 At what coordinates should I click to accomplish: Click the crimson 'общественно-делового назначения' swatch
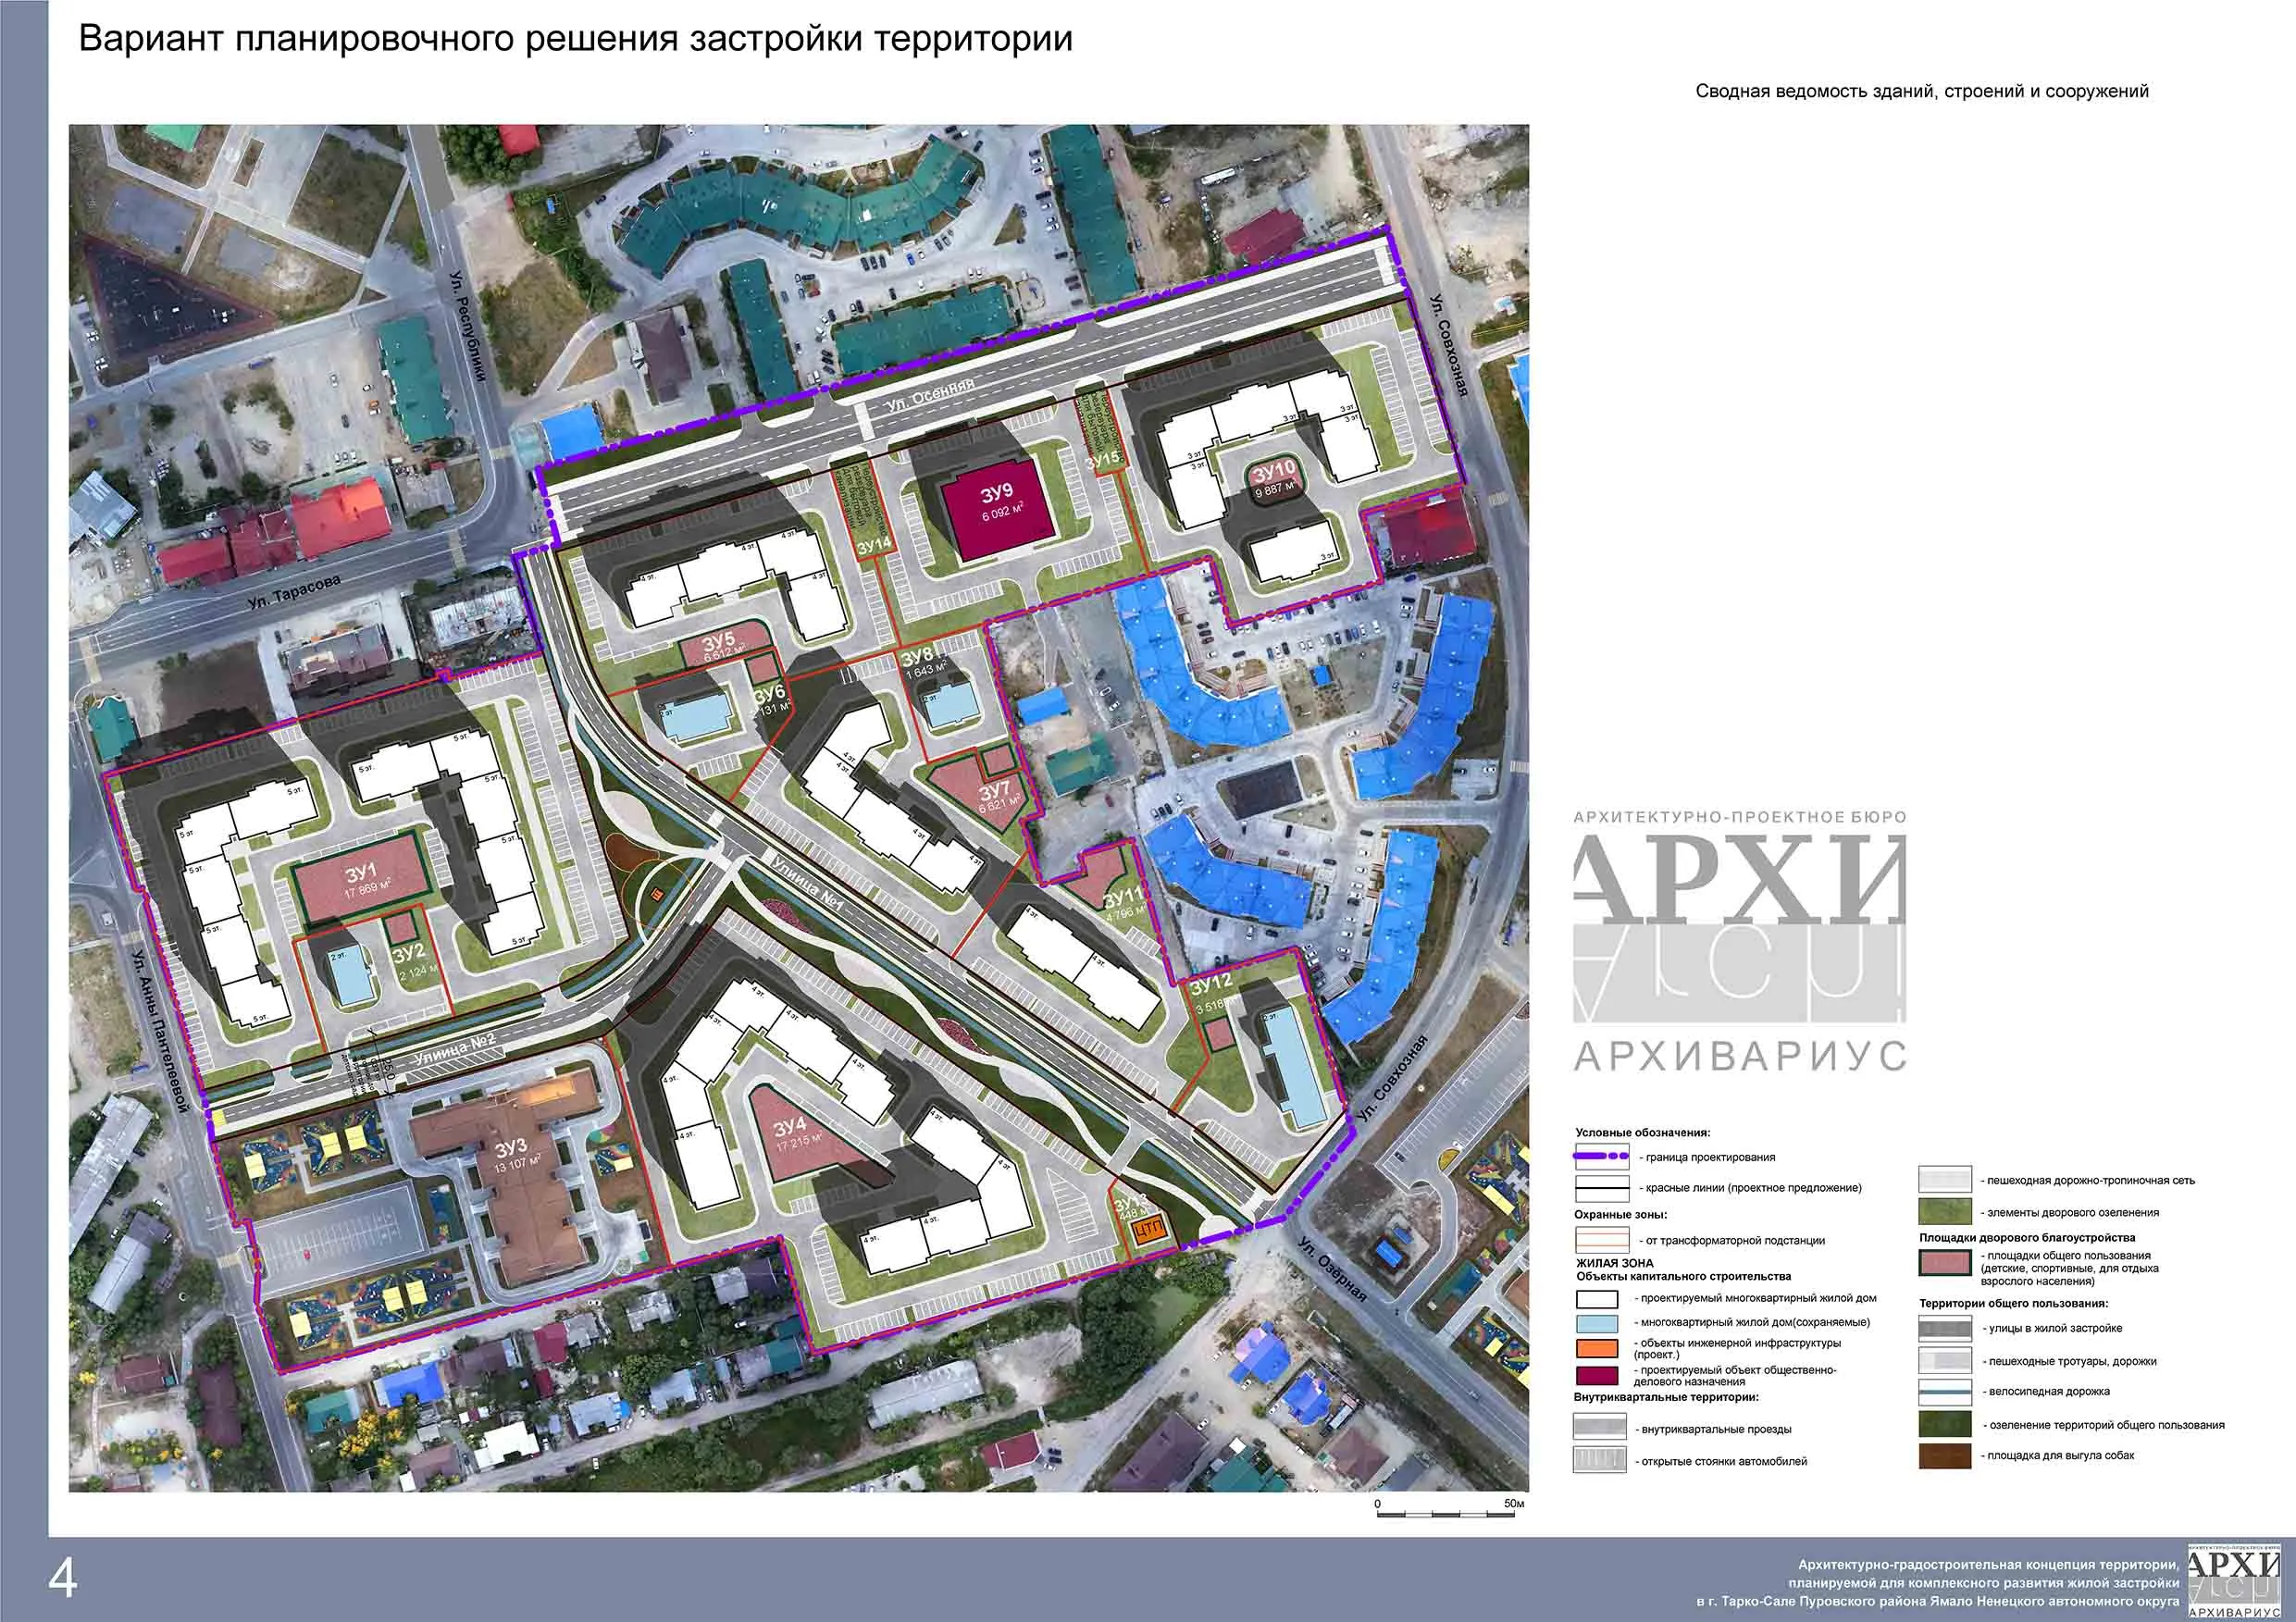[x=1597, y=1374]
